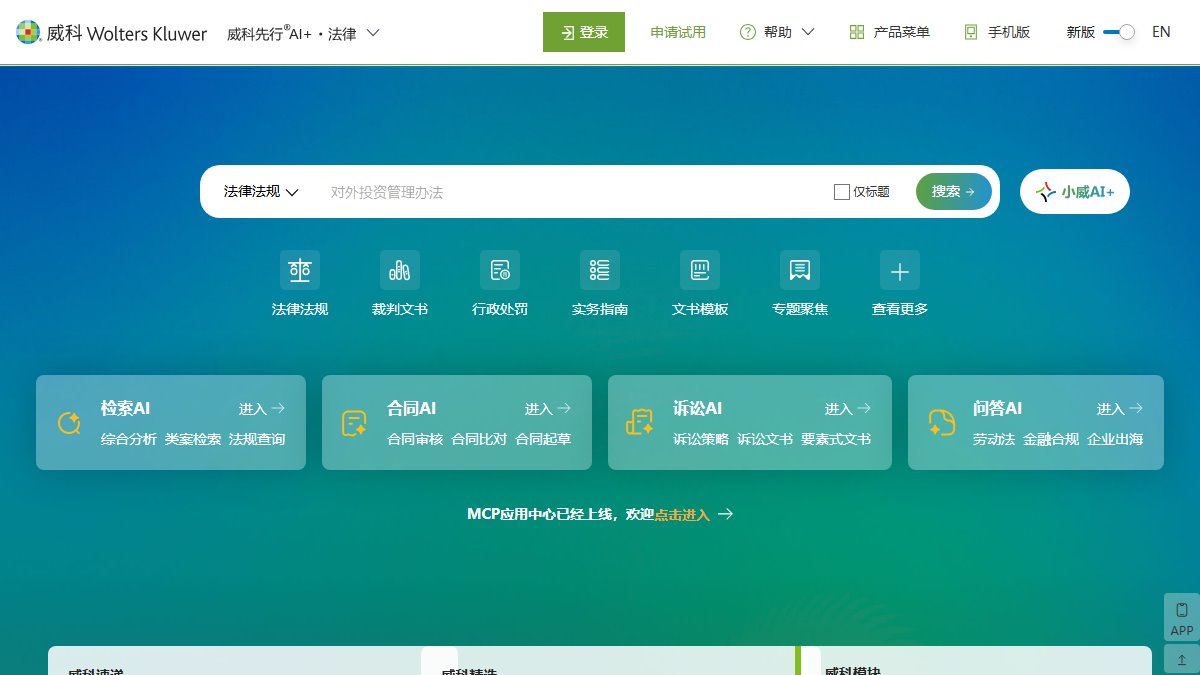Open the 文书模板 icon shortcut
The width and height of the screenshot is (1200, 675).
point(700,270)
